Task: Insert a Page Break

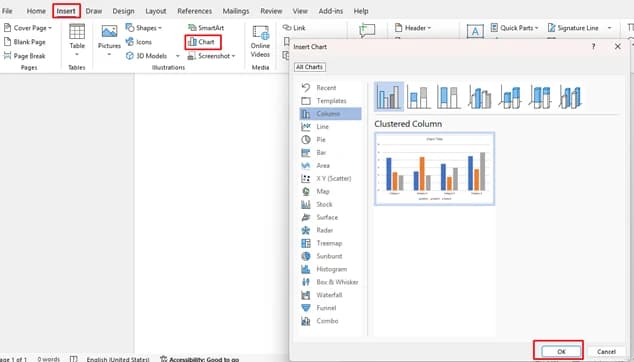Action: [x=25, y=56]
